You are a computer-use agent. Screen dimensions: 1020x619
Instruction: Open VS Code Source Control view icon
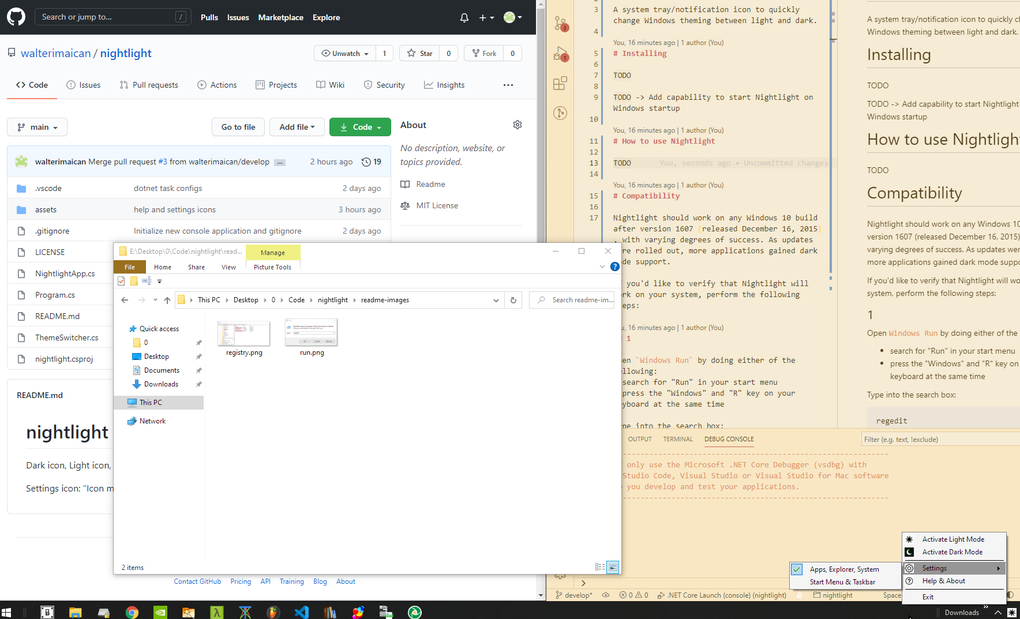tap(560, 24)
